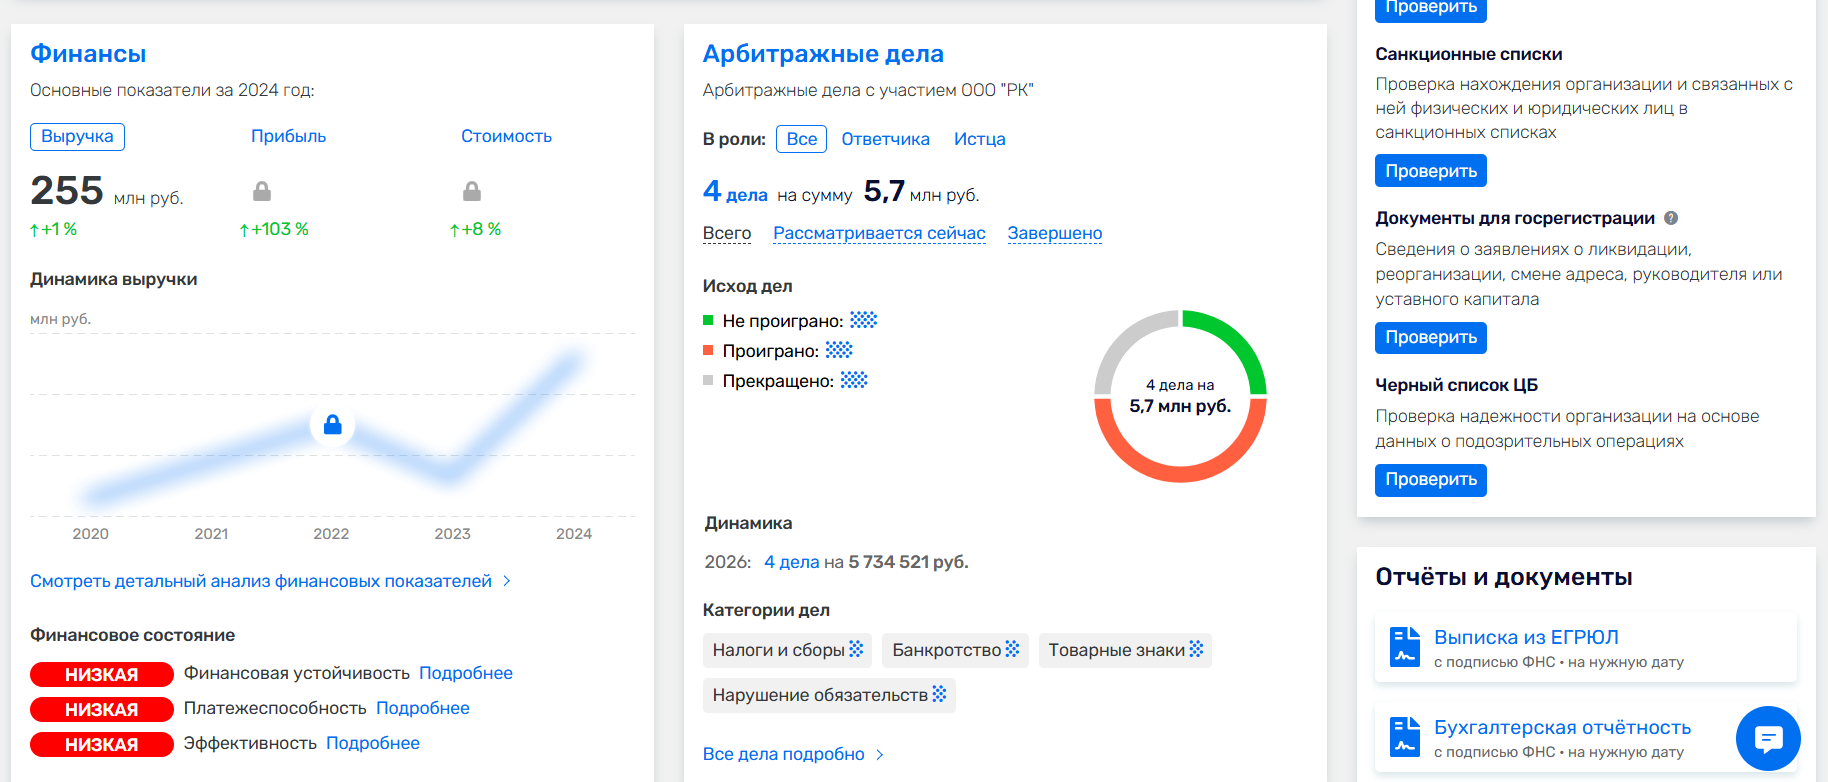The image size is (1828, 782).
Task: Click the lock icon under Стоимость
Action: coord(472,191)
